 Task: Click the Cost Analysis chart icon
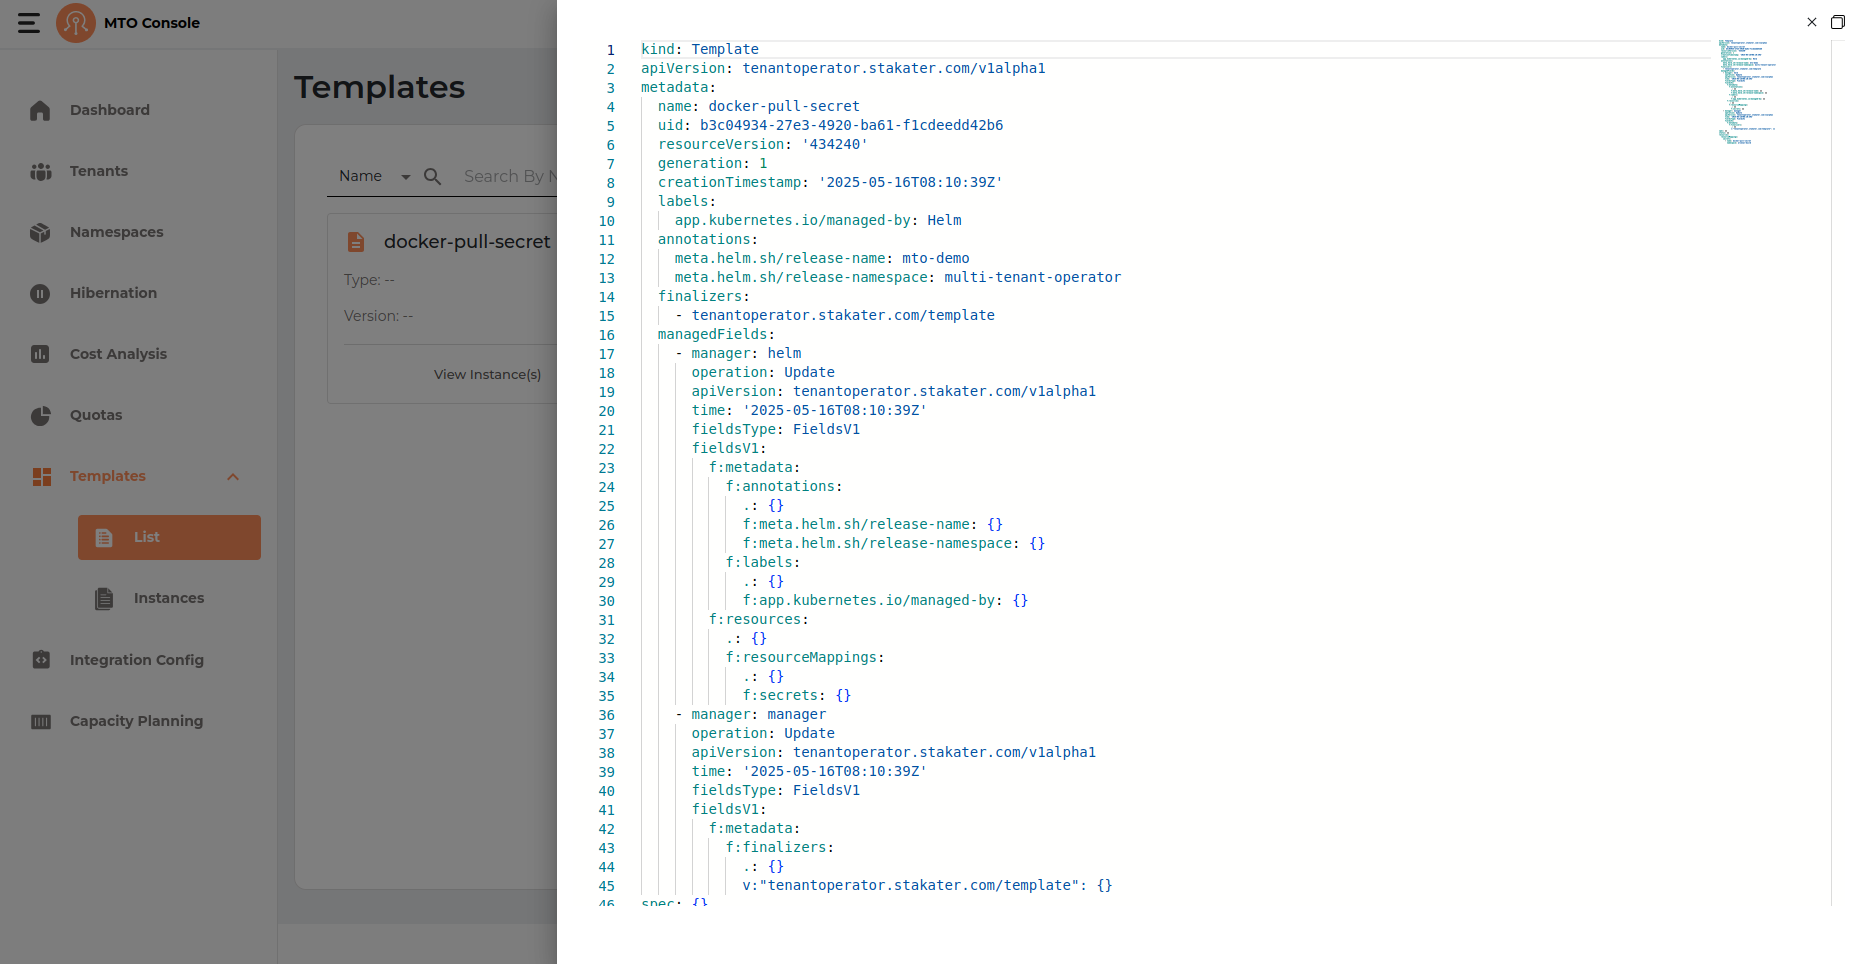[41, 354]
